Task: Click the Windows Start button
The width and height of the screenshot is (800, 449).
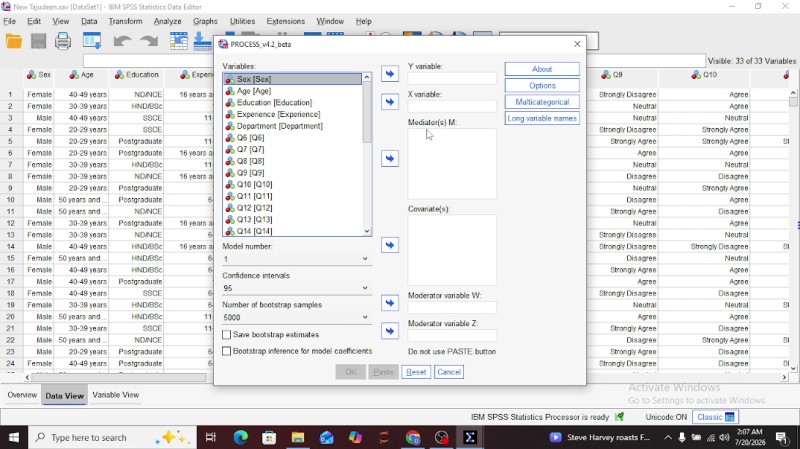Action: [x=14, y=437]
